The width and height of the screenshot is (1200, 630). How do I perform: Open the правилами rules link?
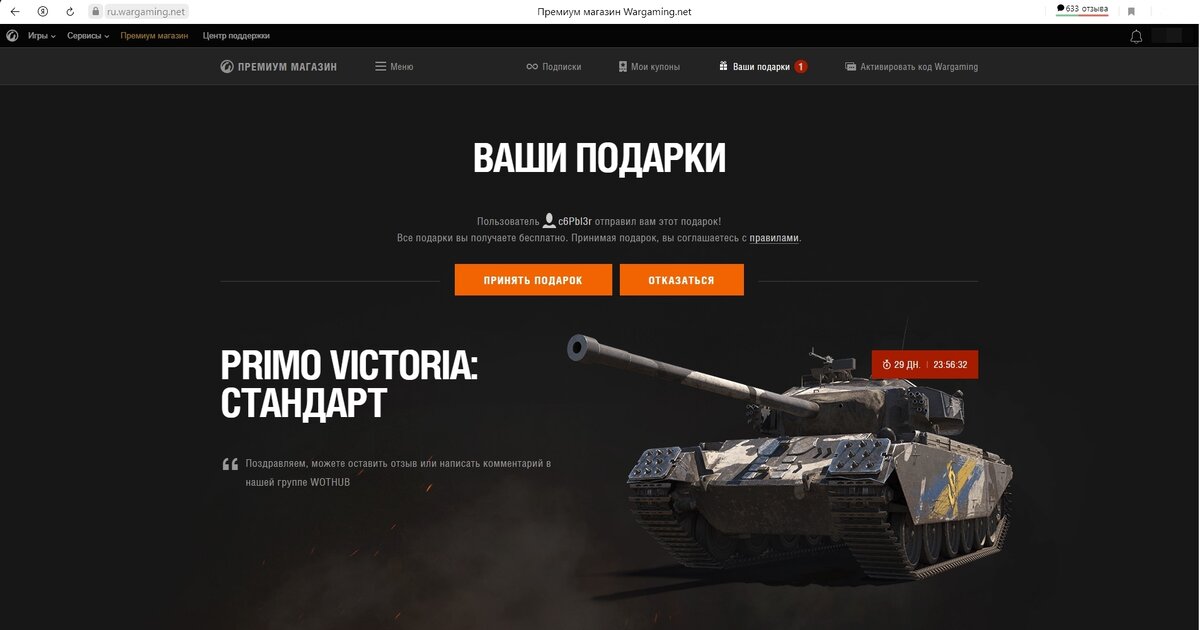point(775,238)
